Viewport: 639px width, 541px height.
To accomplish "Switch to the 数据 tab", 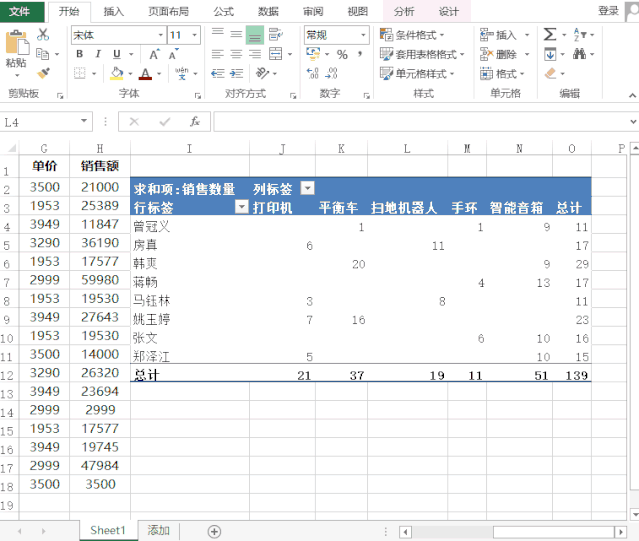I will tap(268, 11).
